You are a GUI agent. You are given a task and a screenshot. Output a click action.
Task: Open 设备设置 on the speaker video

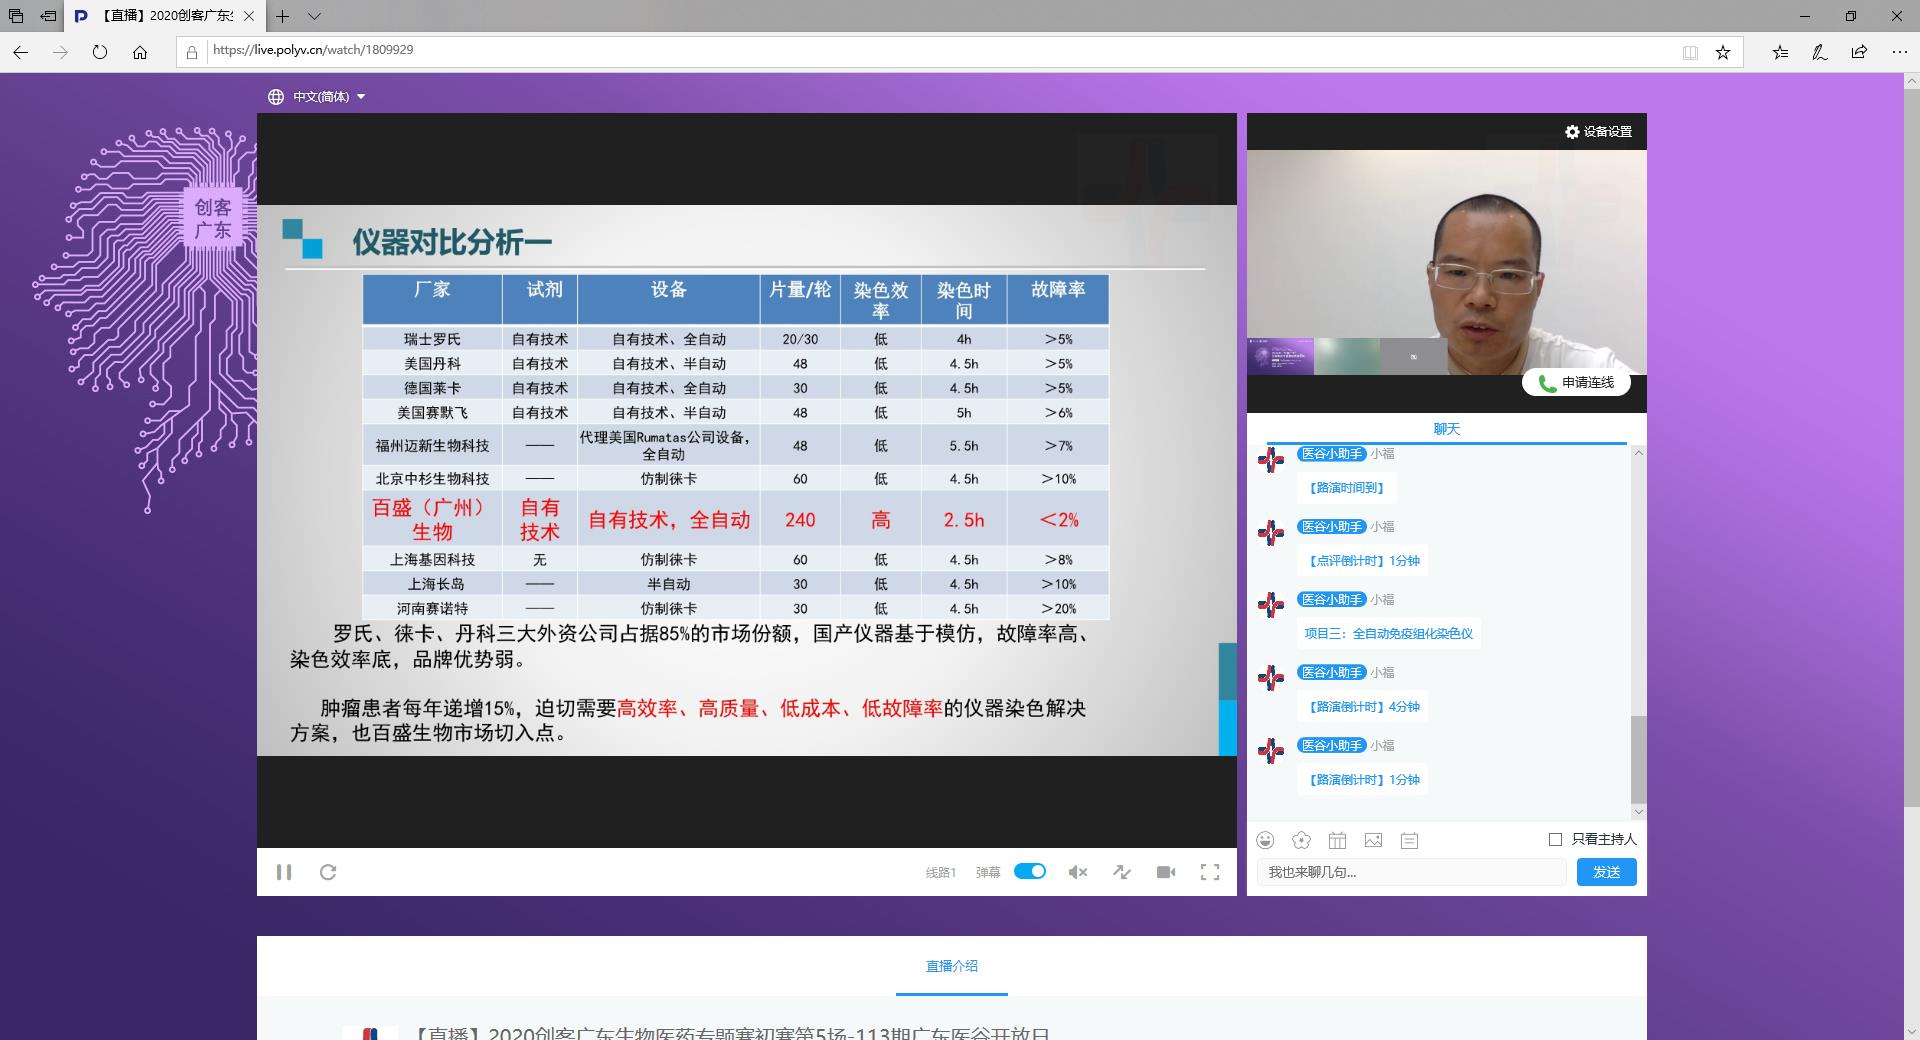tap(1597, 131)
